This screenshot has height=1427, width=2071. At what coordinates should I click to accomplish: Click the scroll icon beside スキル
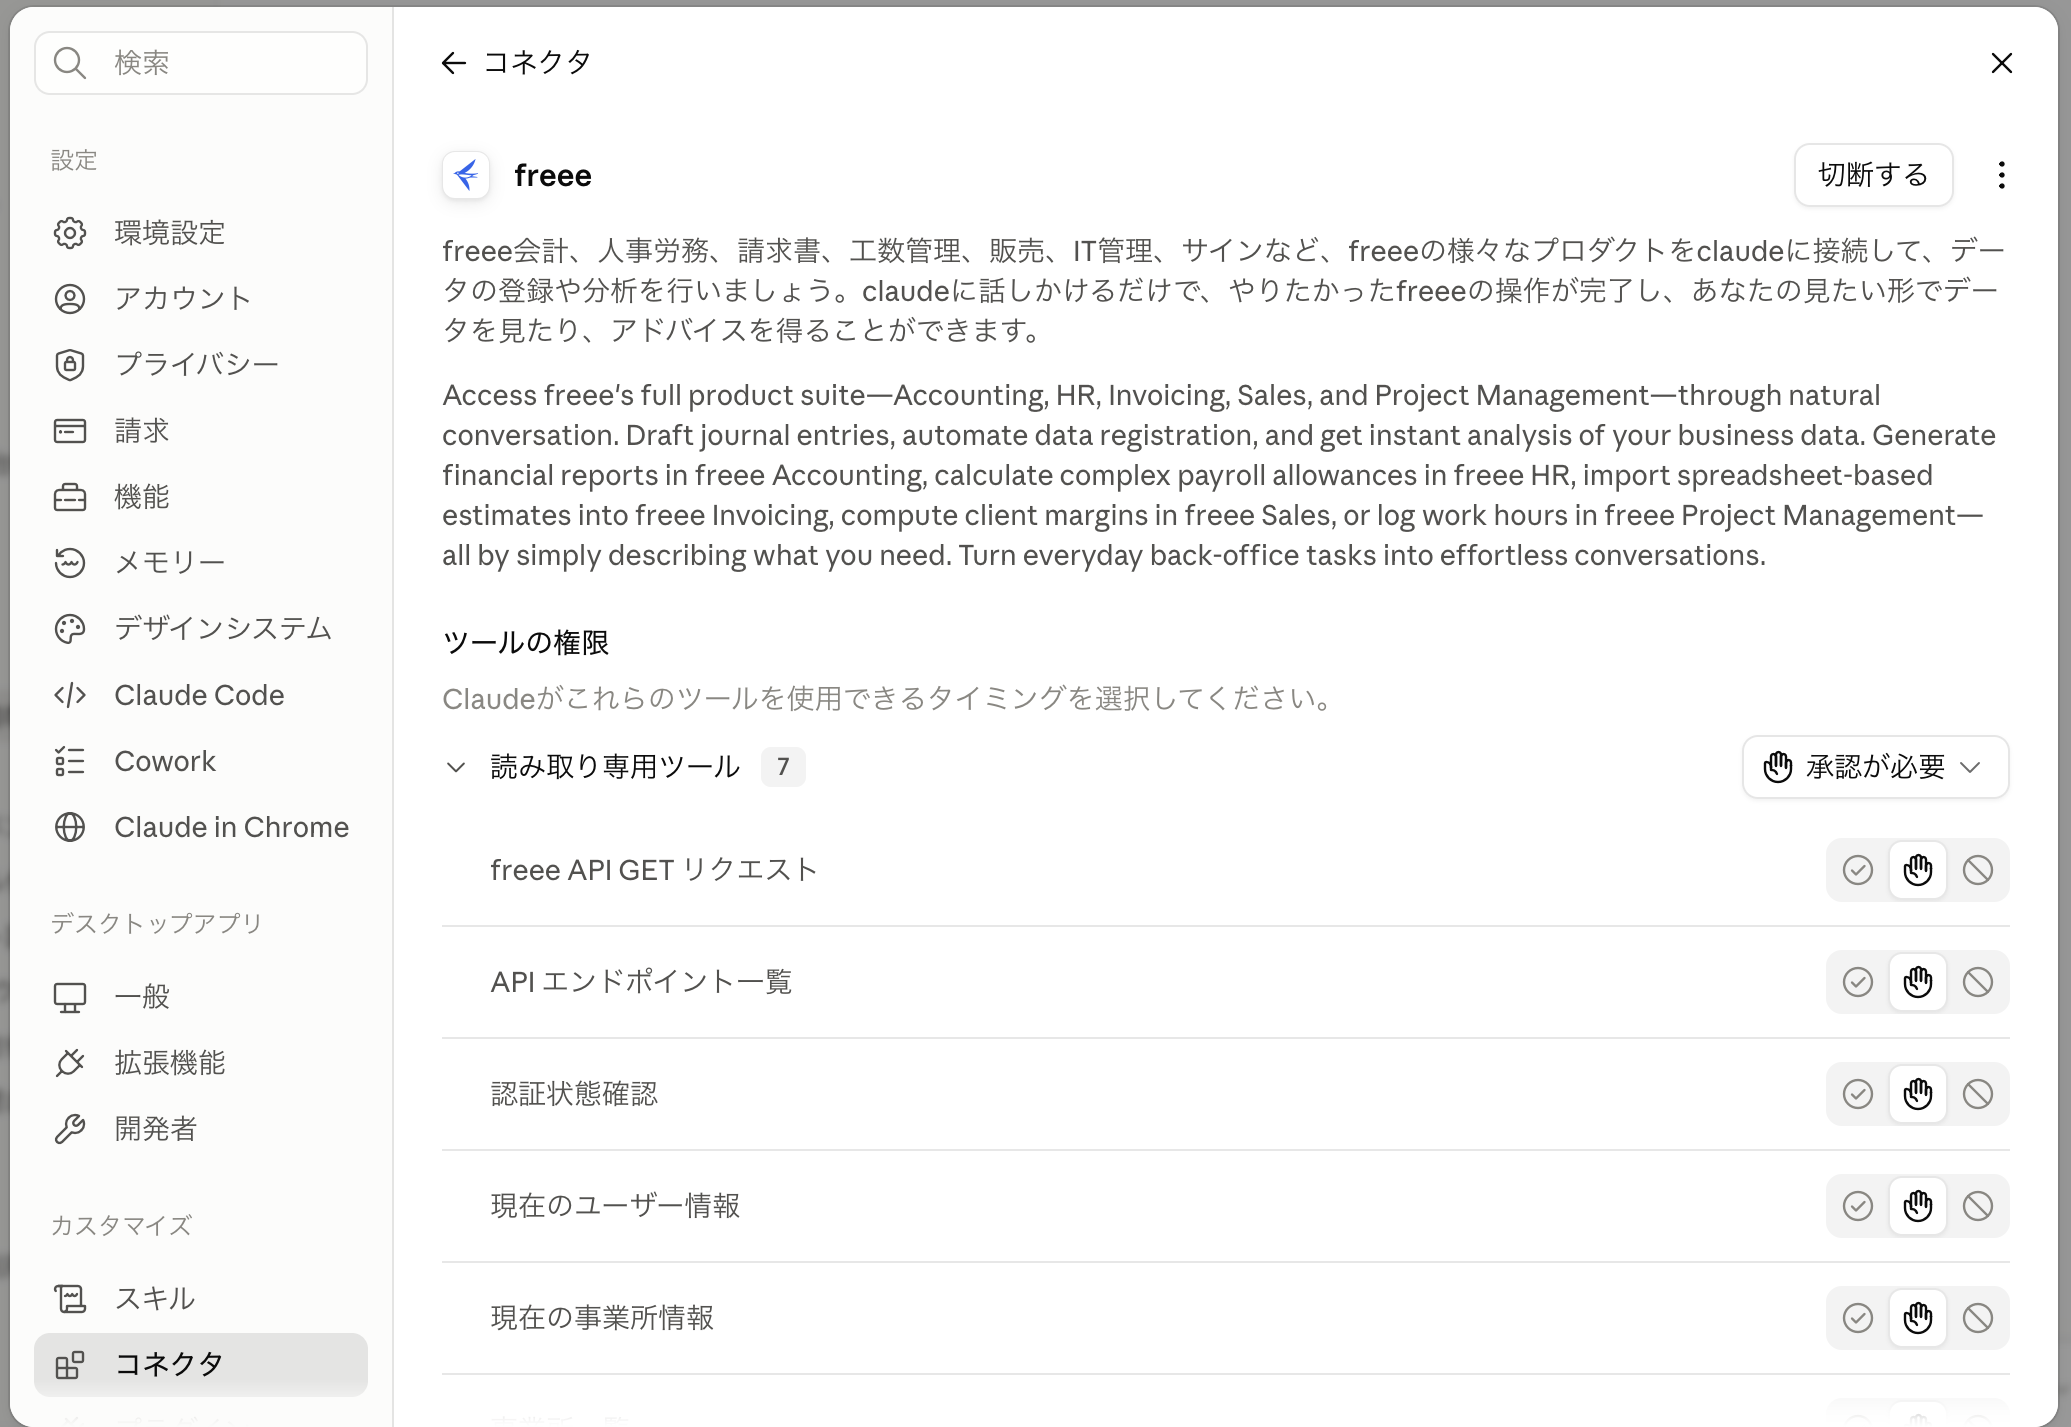[70, 1299]
